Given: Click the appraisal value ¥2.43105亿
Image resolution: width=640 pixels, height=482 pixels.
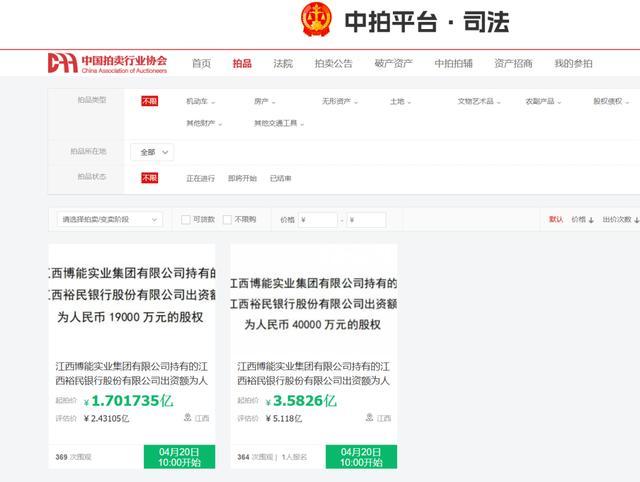Looking at the screenshot, I should [x=106, y=418].
